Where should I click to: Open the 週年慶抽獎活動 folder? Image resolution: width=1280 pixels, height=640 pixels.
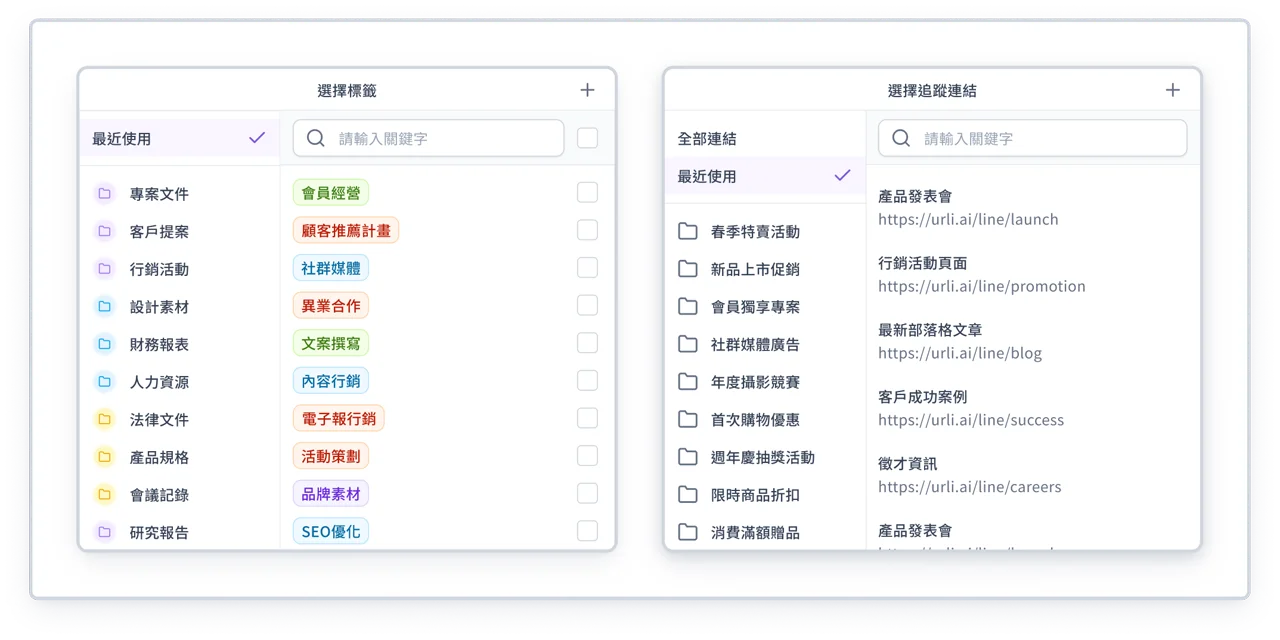click(765, 457)
